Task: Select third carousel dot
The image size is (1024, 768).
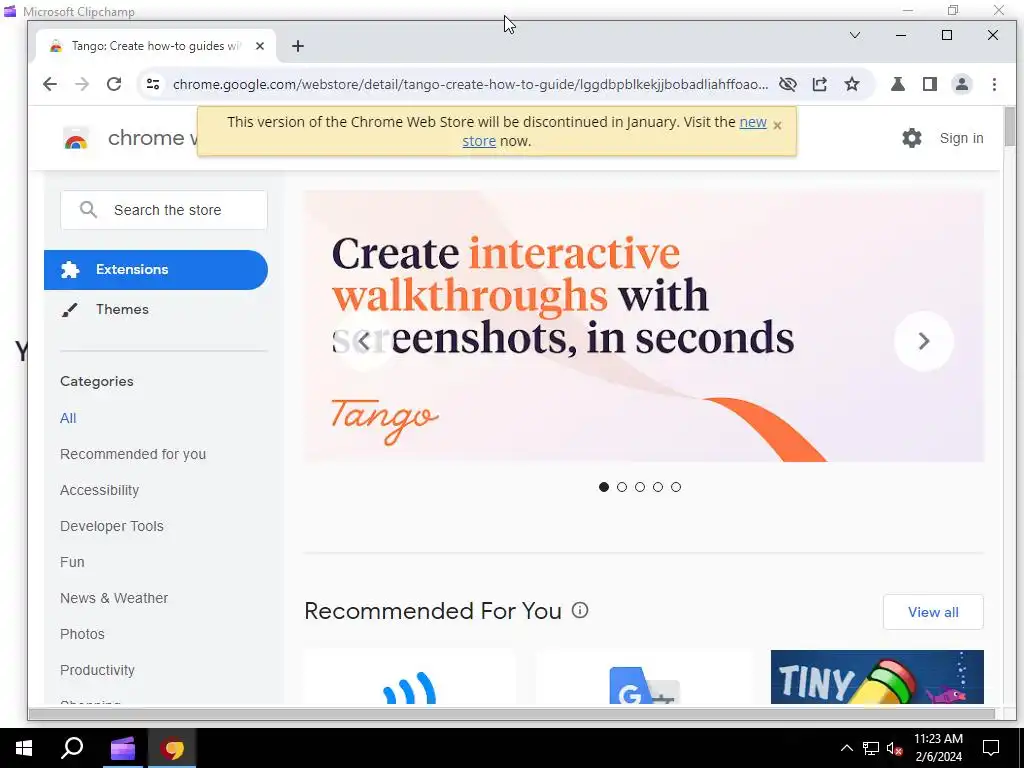Action: pyautogui.click(x=640, y=487)
